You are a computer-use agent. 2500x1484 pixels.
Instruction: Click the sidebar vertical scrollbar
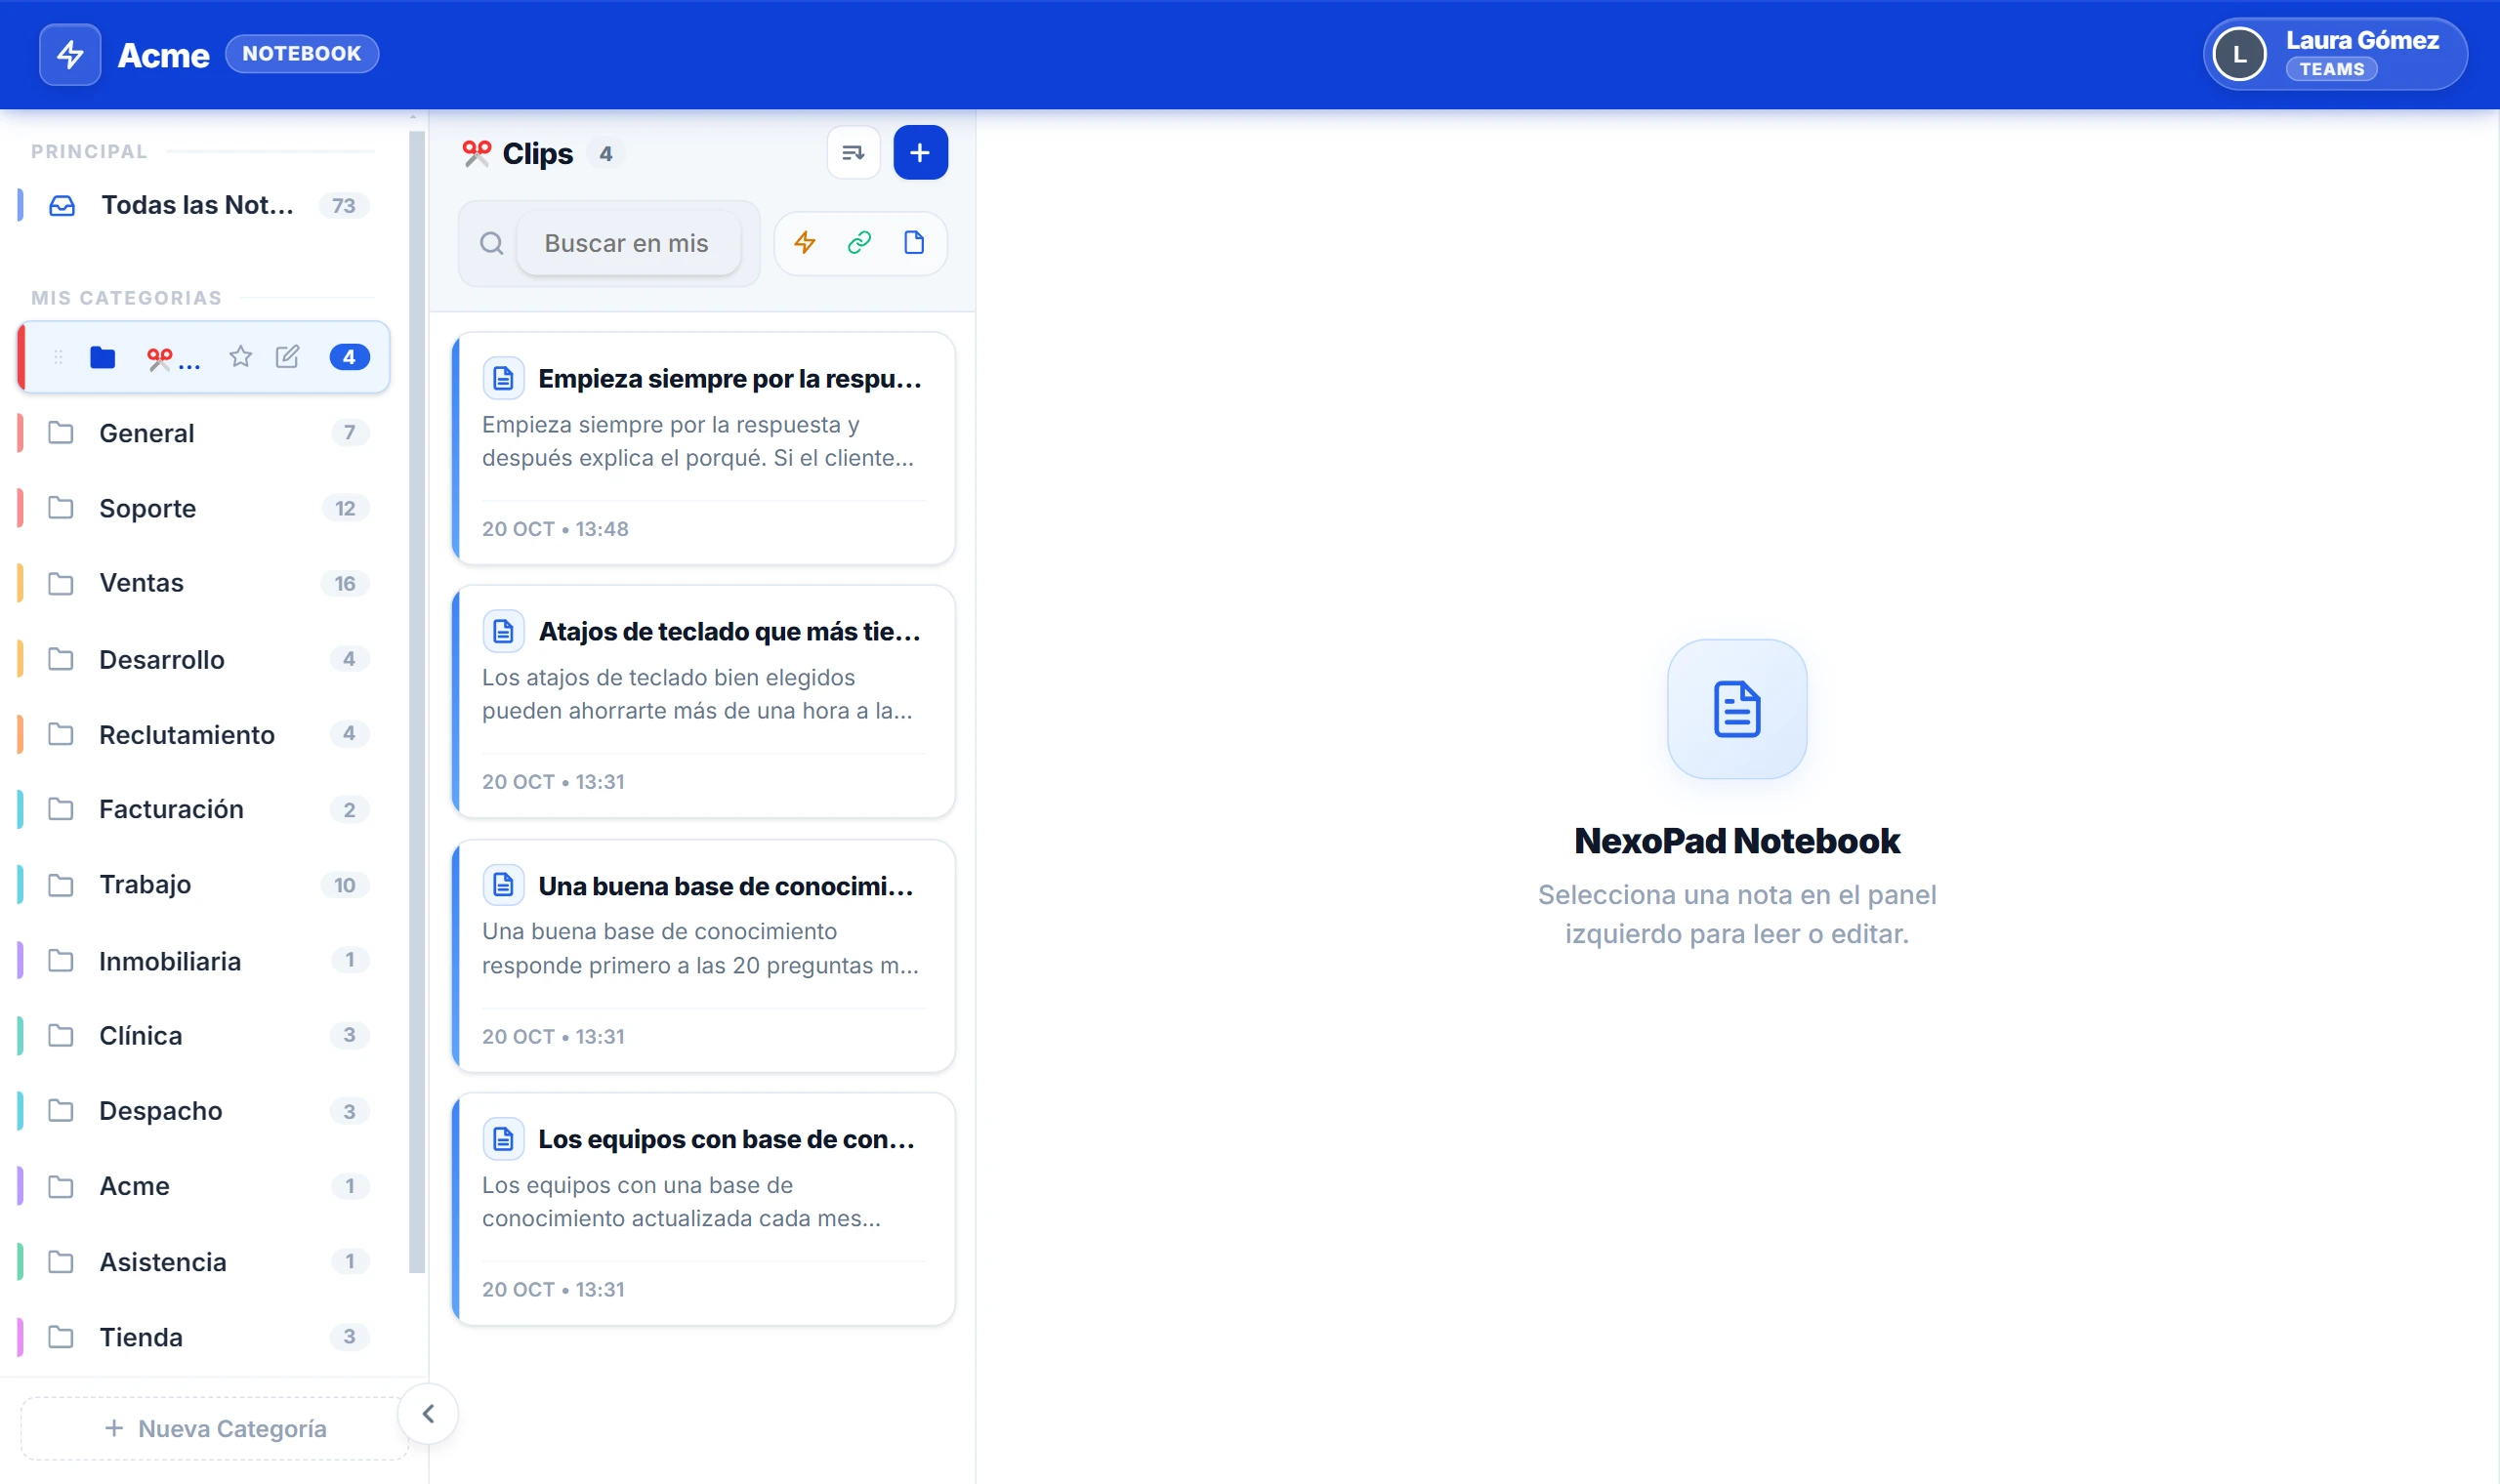click(x=417, y=700)
